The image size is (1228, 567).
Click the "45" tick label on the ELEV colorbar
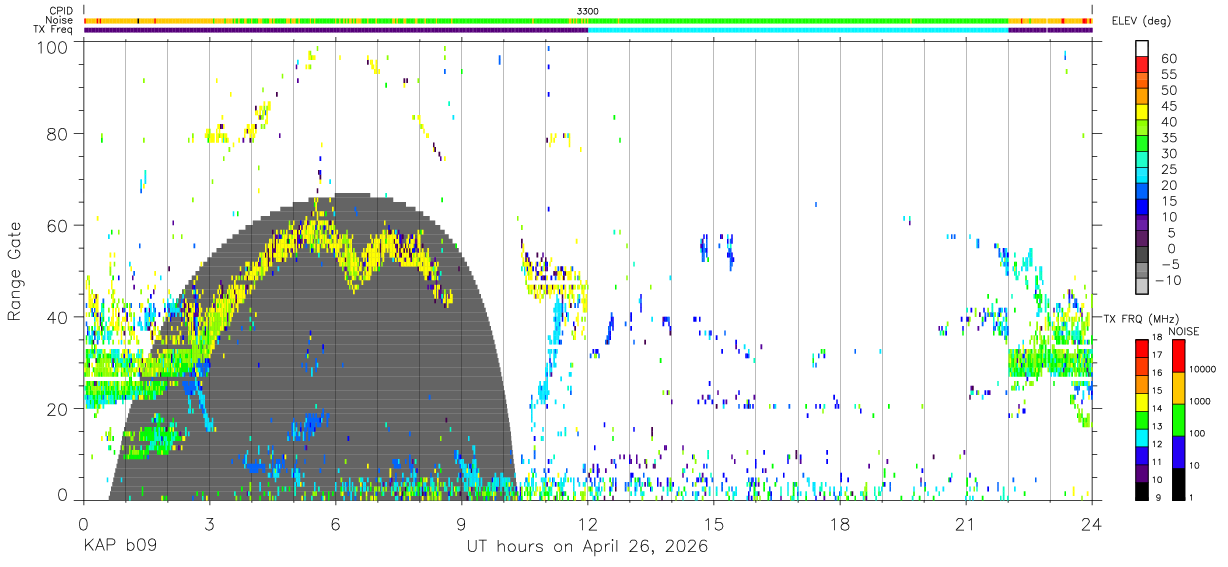(x=1169, y=106)
